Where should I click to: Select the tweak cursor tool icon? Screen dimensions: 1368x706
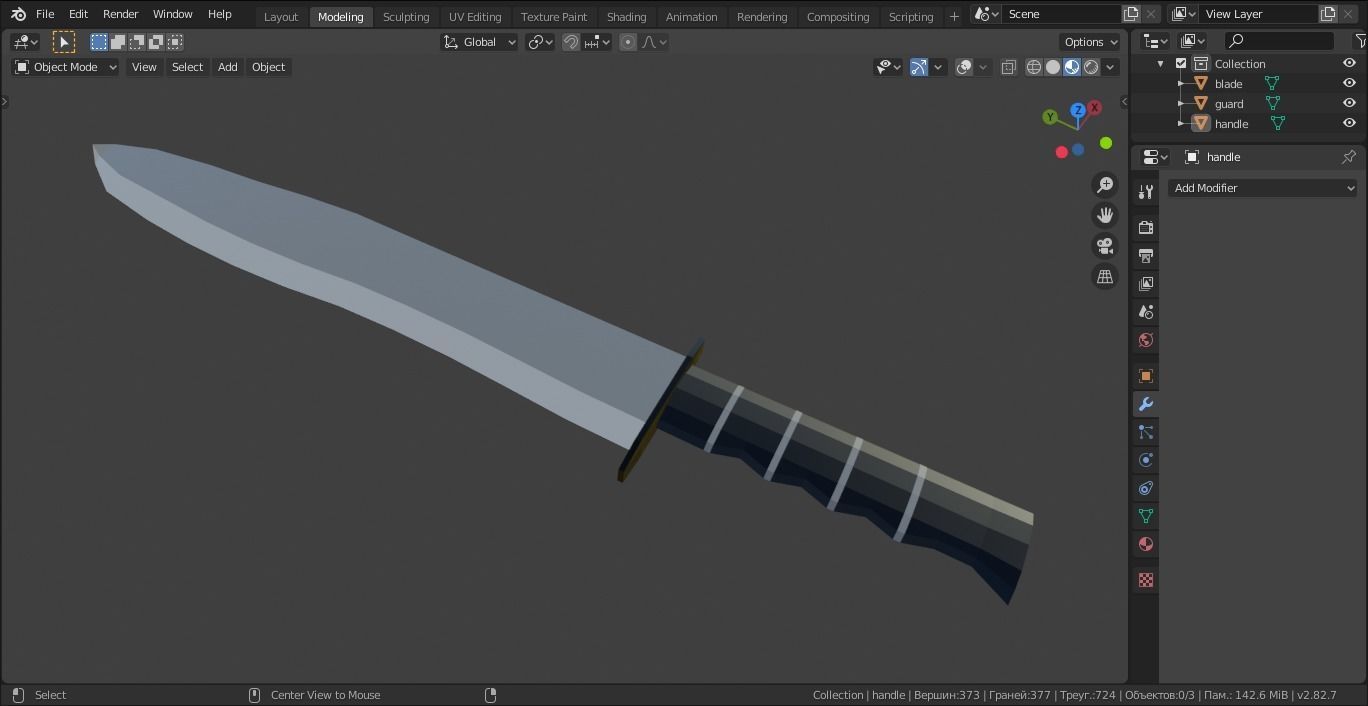coord(64,42)
